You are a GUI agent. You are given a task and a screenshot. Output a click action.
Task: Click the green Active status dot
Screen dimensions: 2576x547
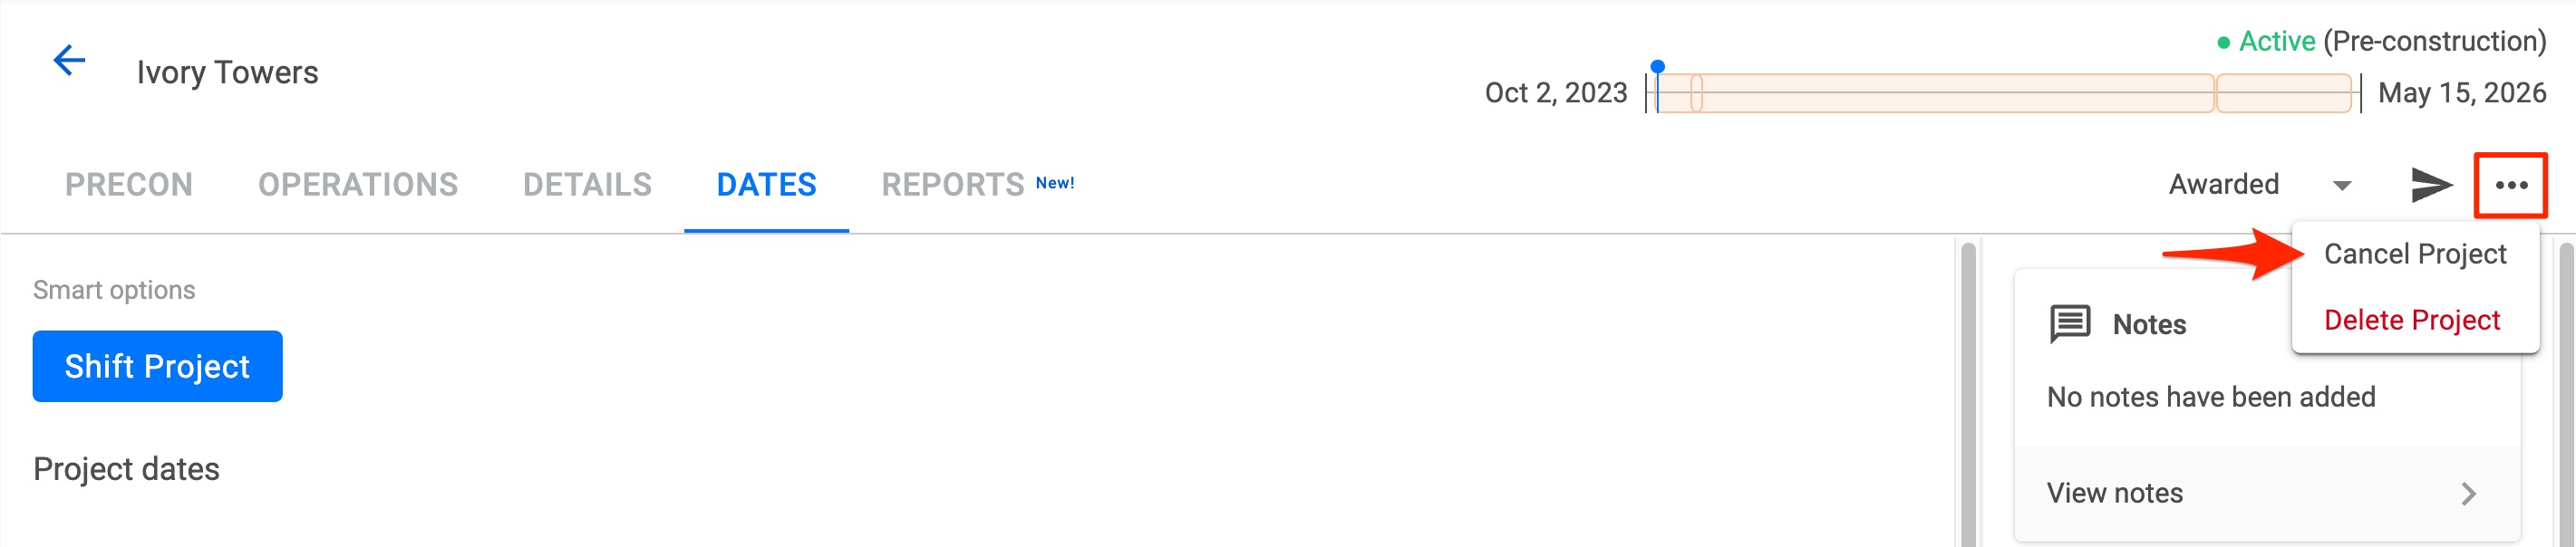click(2223, 42)
